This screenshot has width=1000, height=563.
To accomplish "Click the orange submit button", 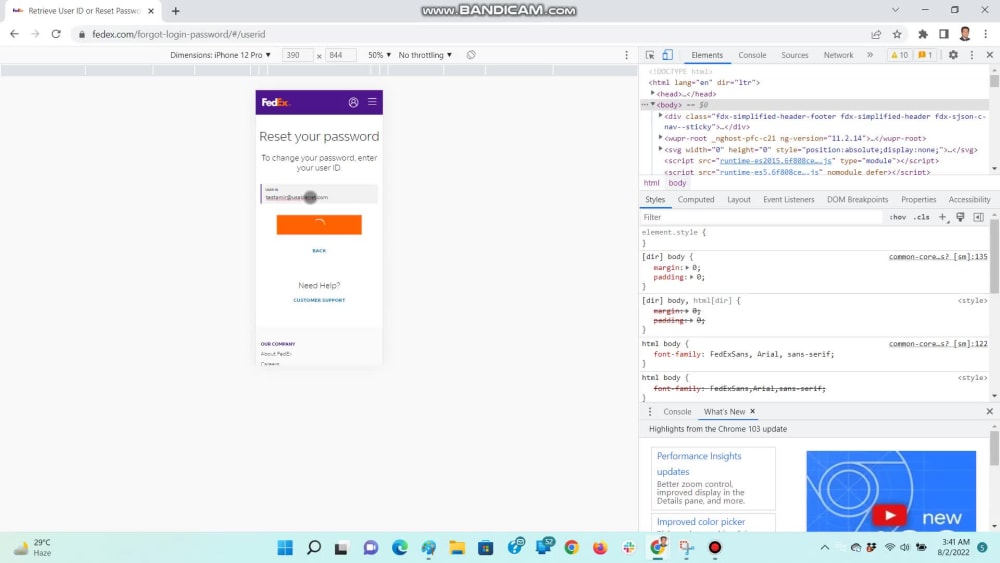I will [x=319, y=224].
